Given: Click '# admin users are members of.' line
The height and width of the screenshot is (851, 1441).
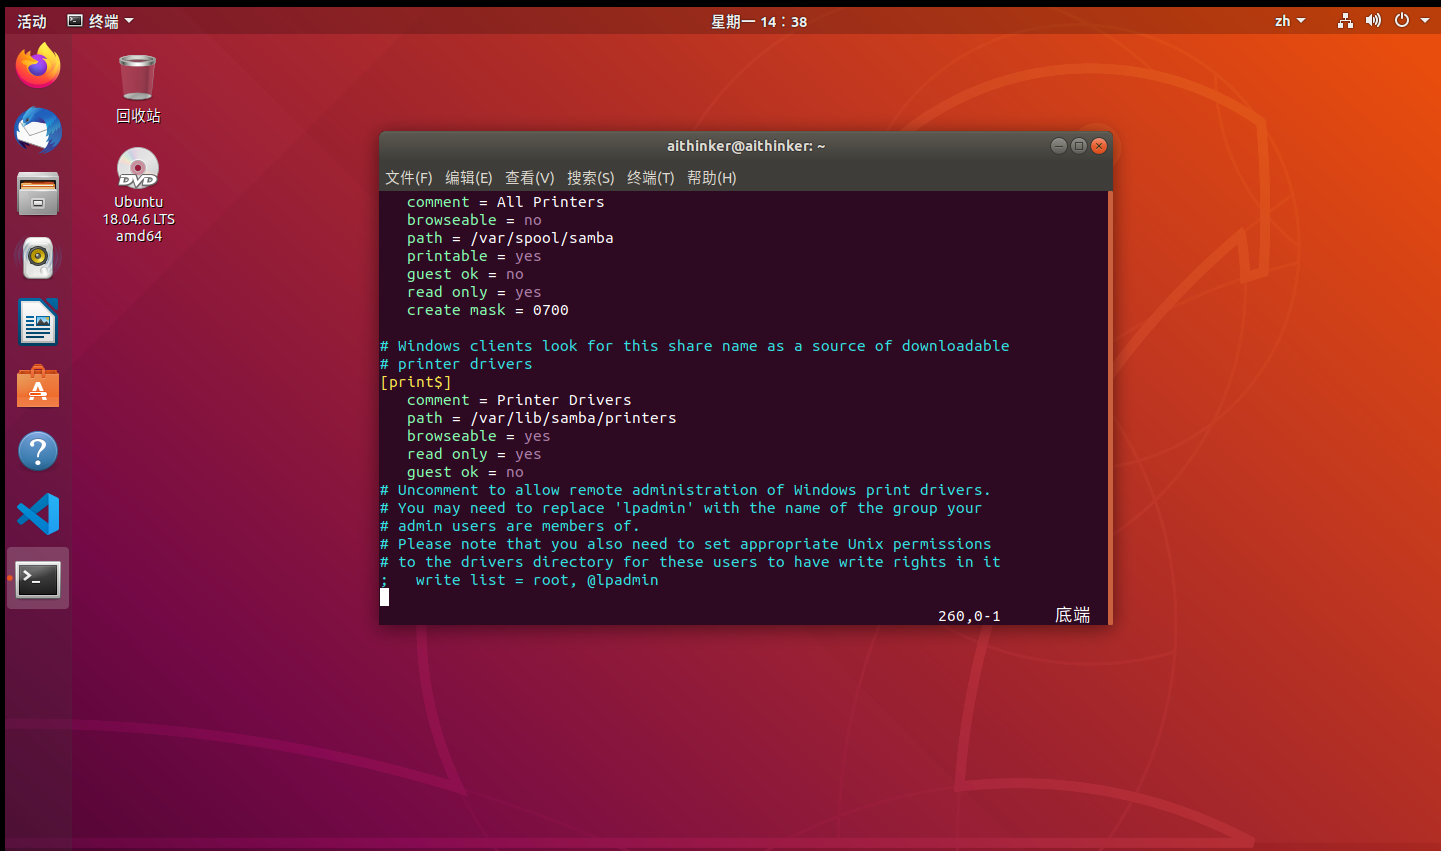Looking at the screenshot, I should click(510, 526).
